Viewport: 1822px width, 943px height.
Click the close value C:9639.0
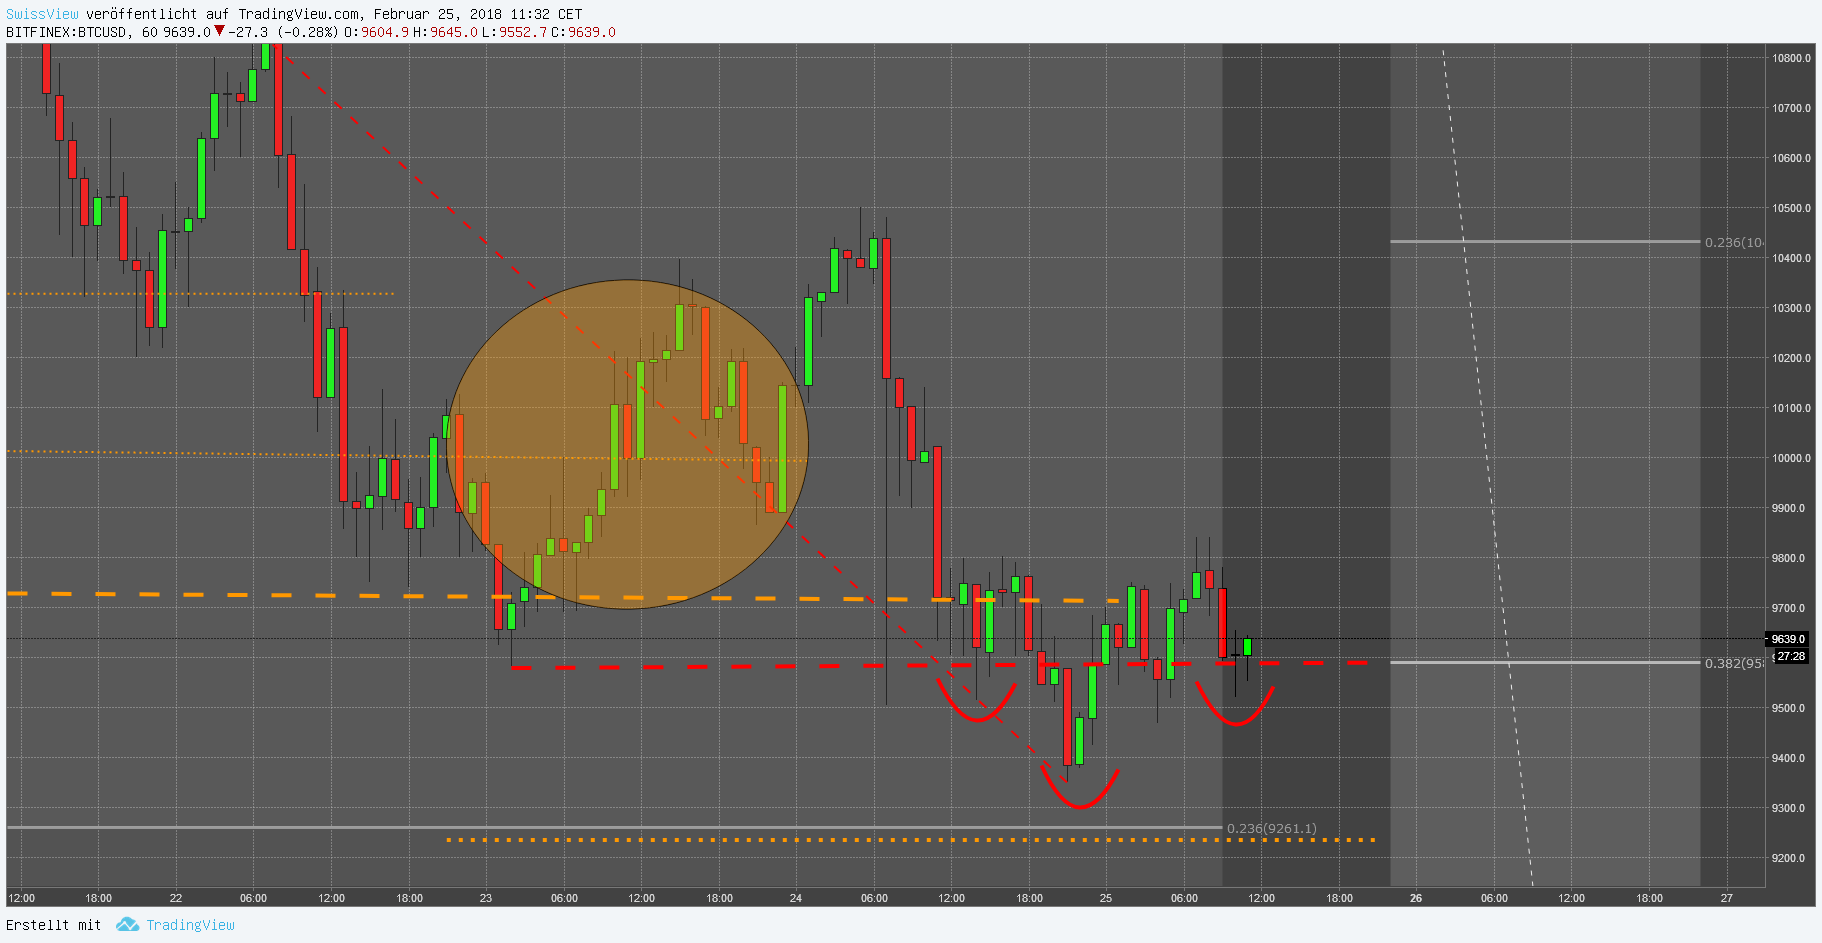[583, 32]
